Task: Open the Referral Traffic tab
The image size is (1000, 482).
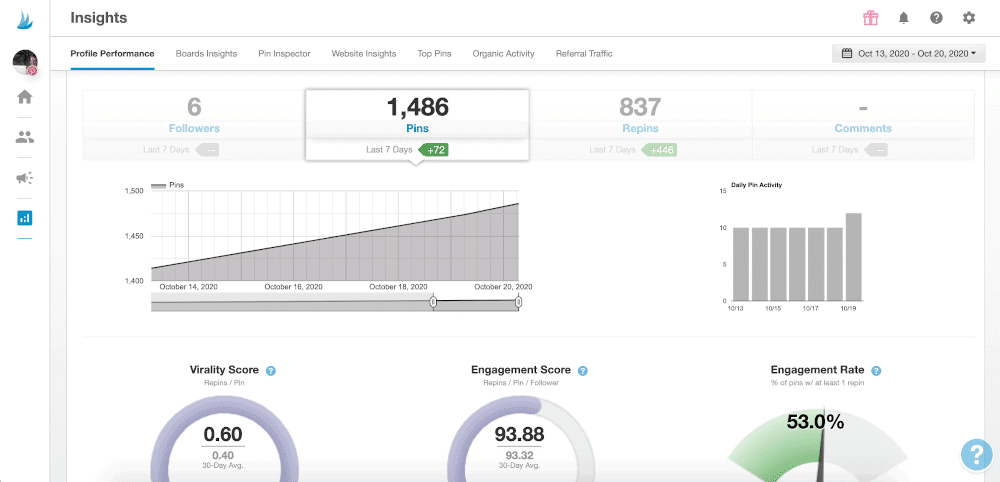Action: coord(584,54)
